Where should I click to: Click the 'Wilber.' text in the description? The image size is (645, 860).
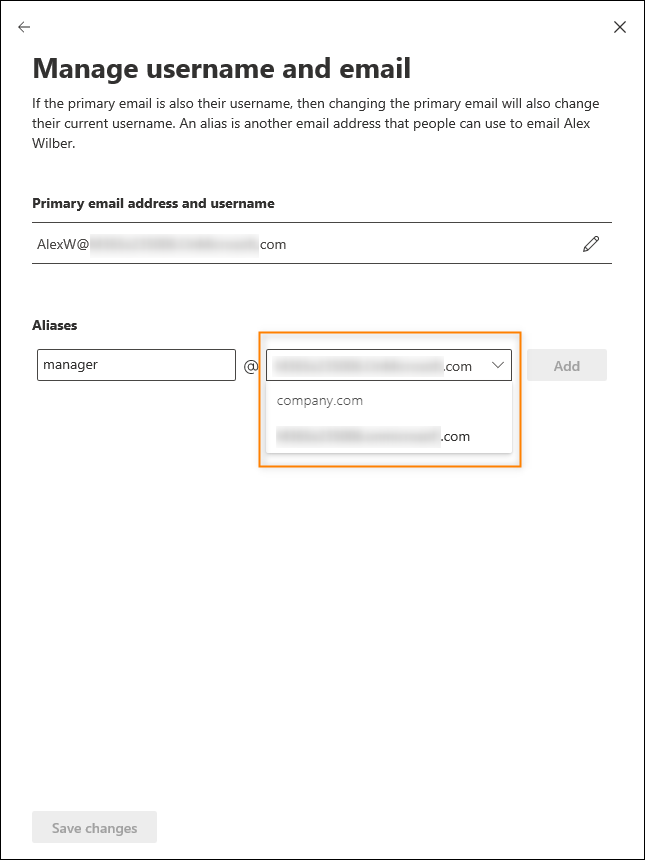[x=56, y=143]
